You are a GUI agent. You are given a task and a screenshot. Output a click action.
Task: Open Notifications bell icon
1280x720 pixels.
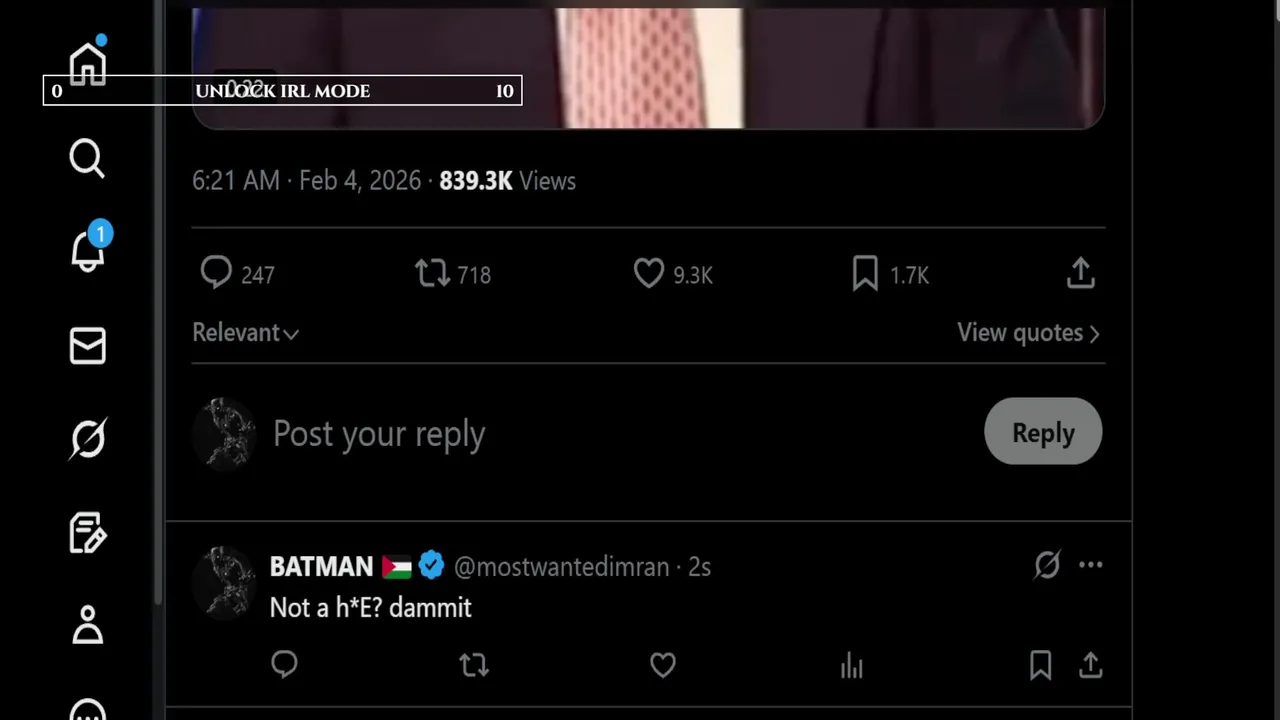tap(88, 250)
